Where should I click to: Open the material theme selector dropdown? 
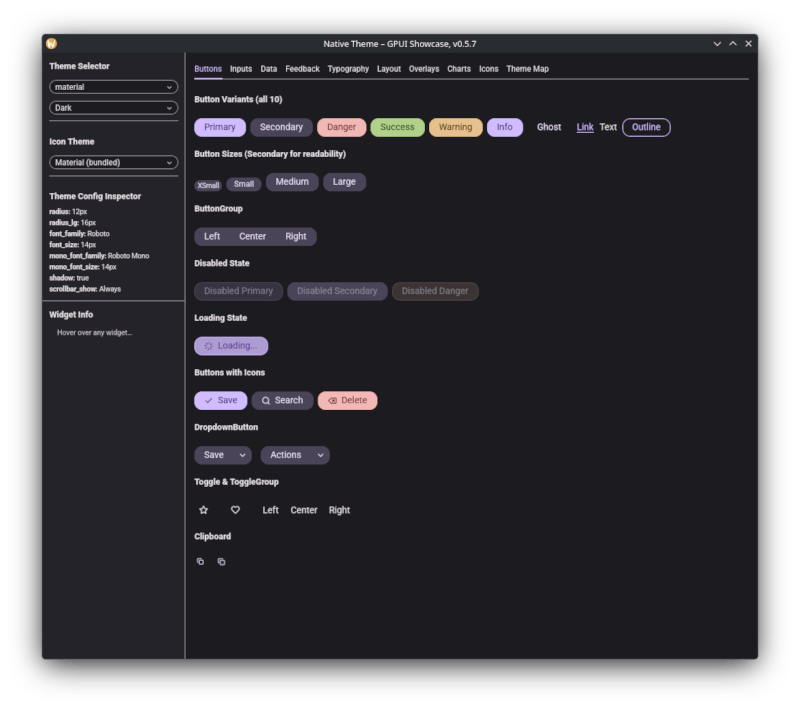tap(113, 87)
